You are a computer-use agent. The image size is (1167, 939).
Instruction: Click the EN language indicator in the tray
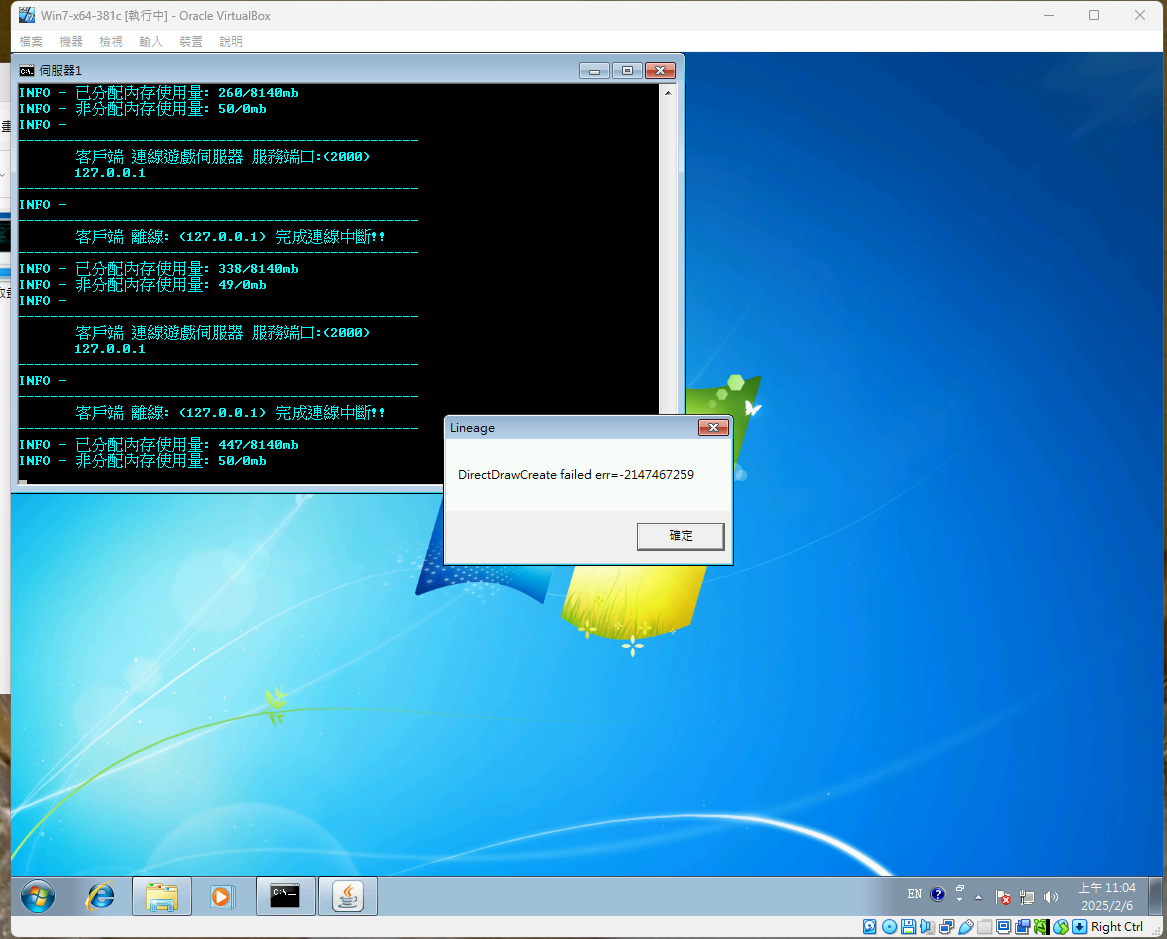pyautogui.click(x=915, y=894)
